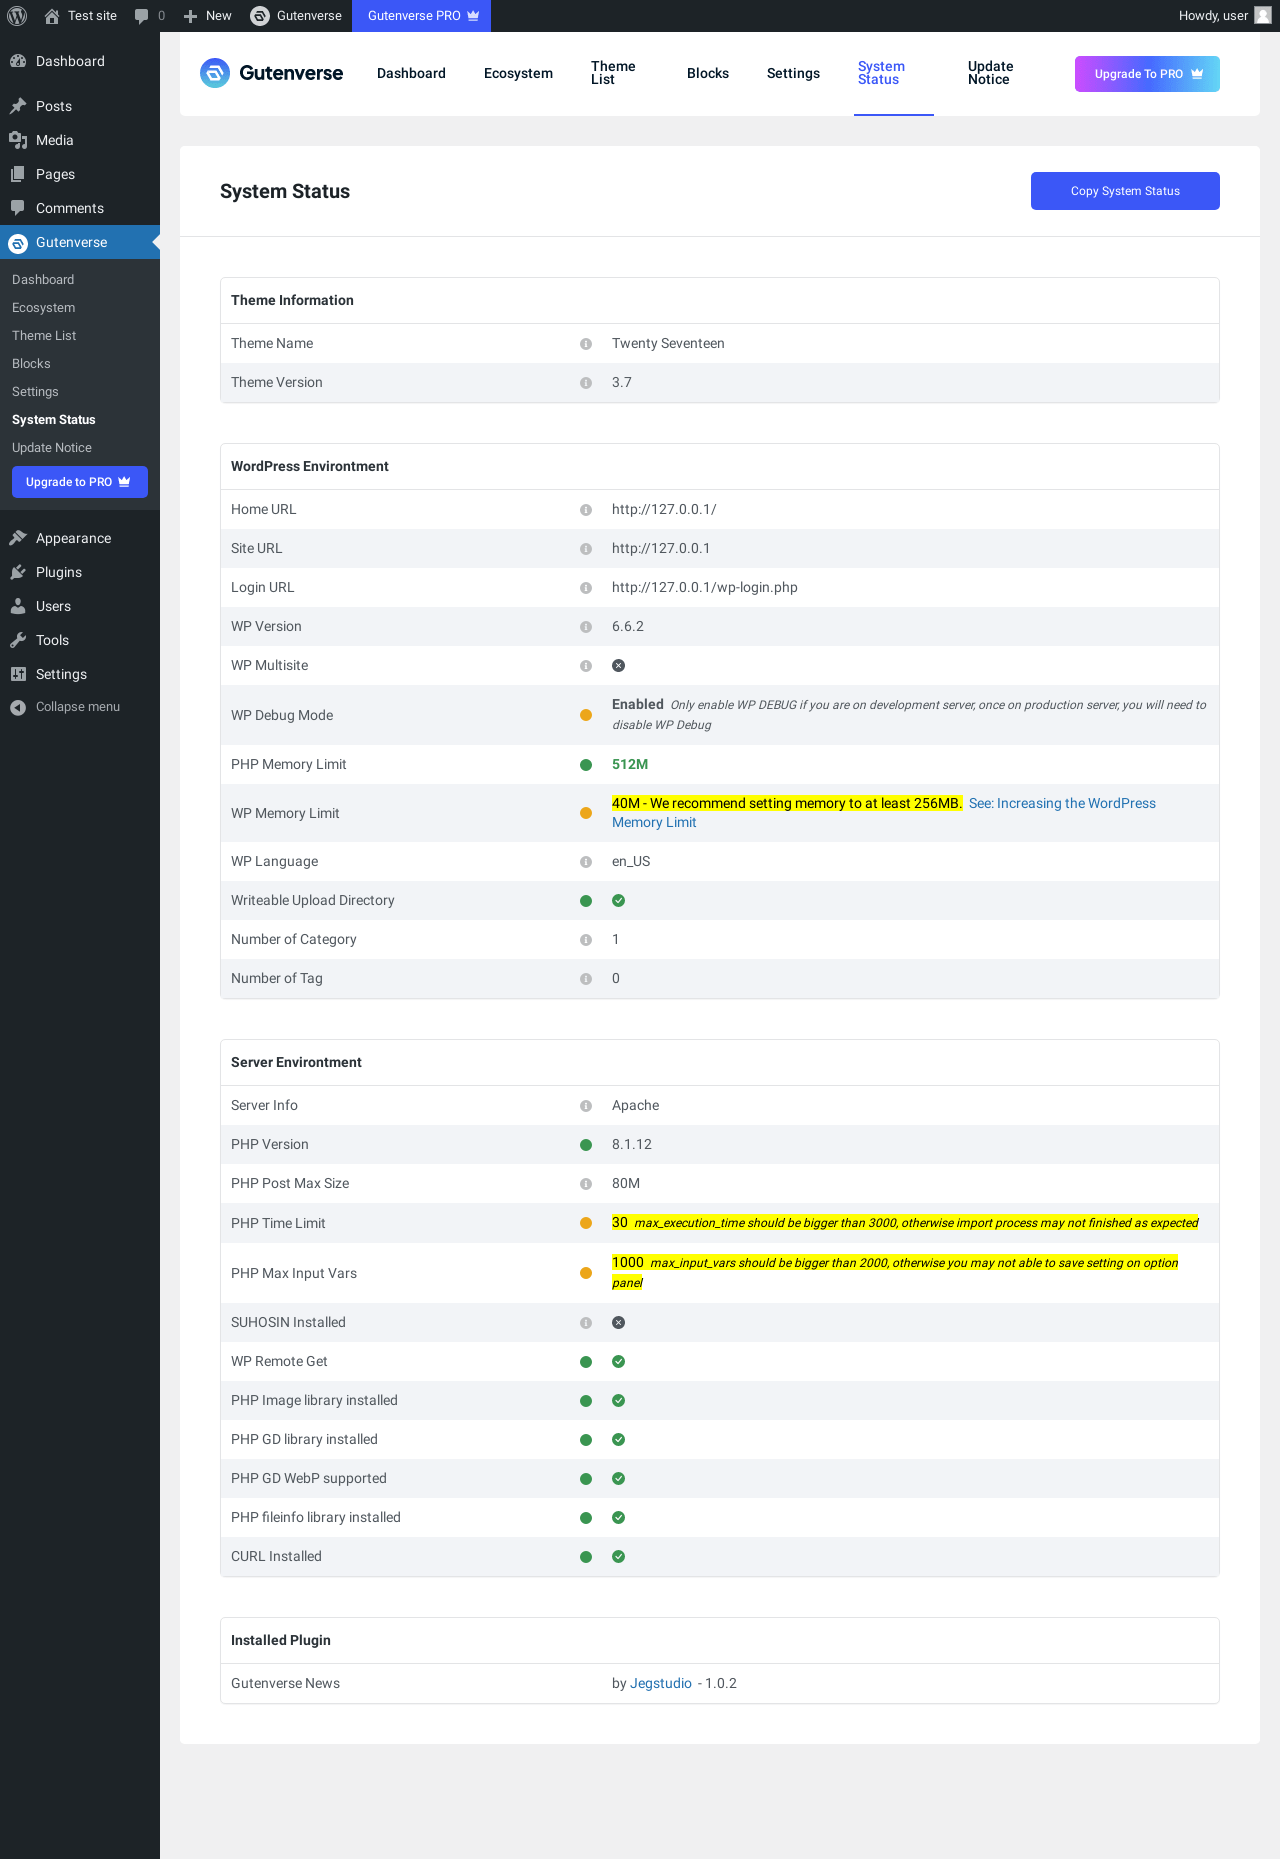Open the Howdy, user account menu
Screen dimensions: 1280x1859
click(1213, 16)
